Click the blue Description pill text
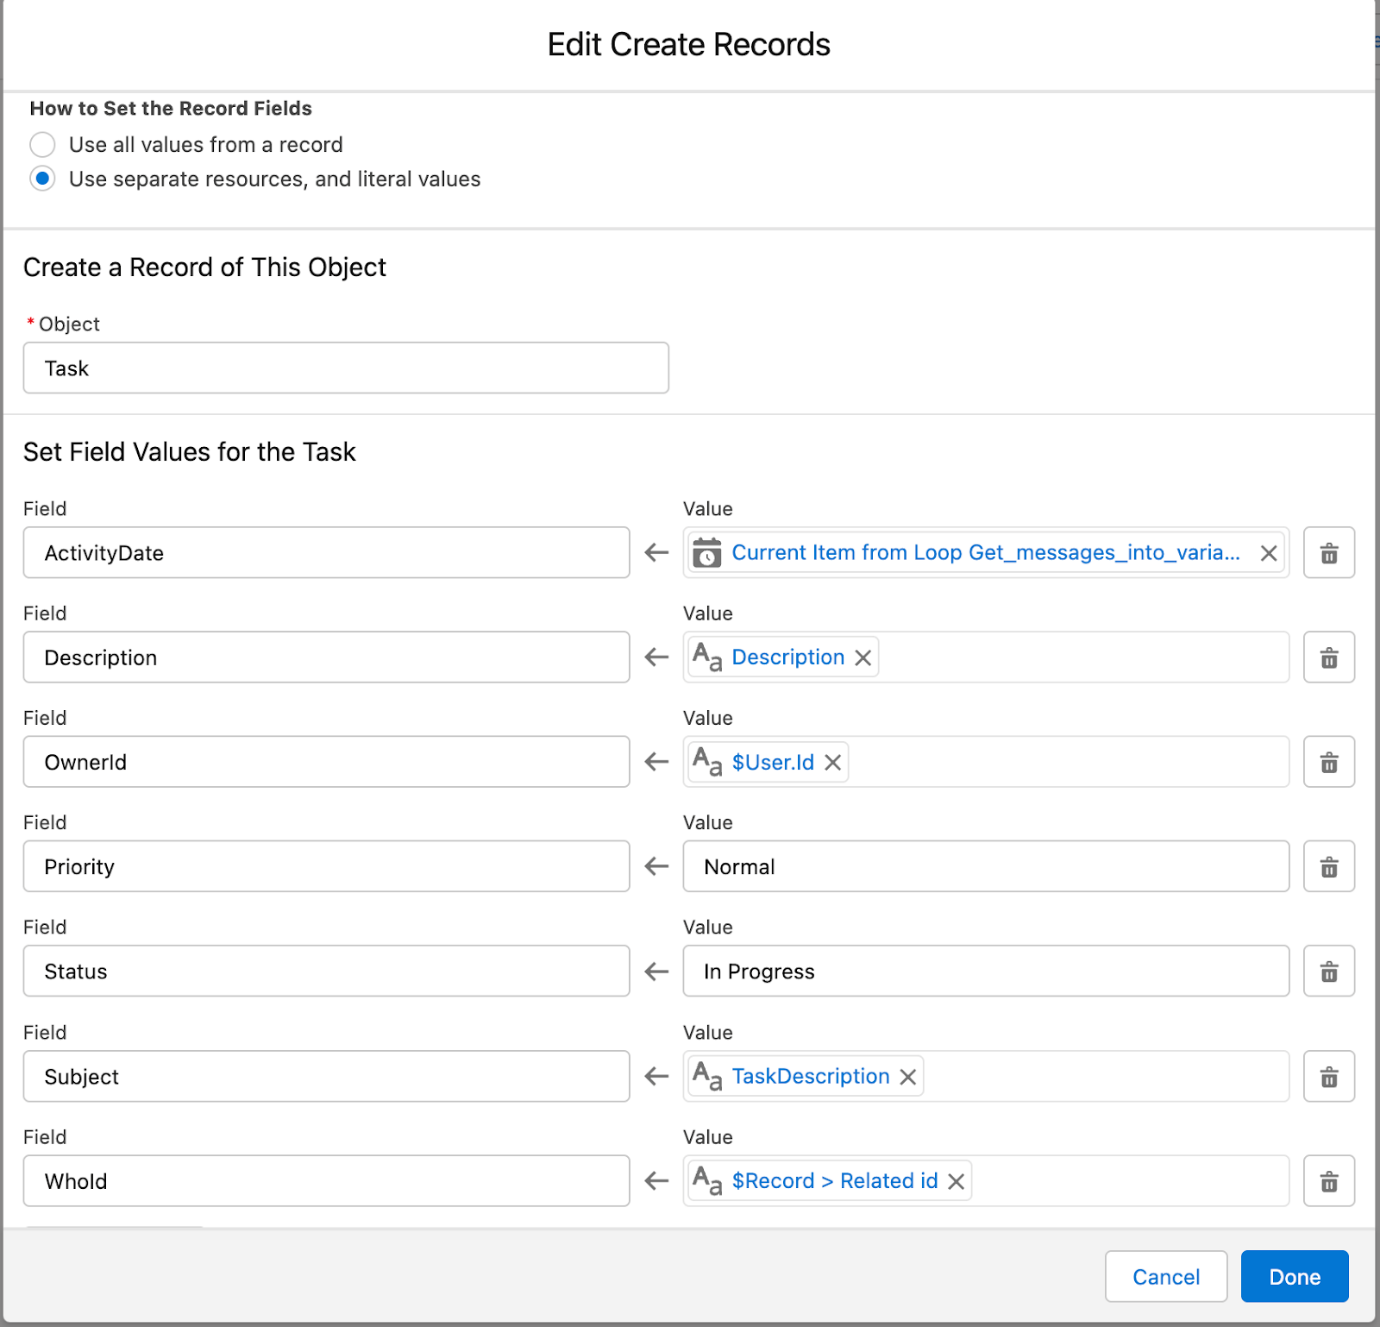This screenshot has width=1380, height=1327. 788,658
